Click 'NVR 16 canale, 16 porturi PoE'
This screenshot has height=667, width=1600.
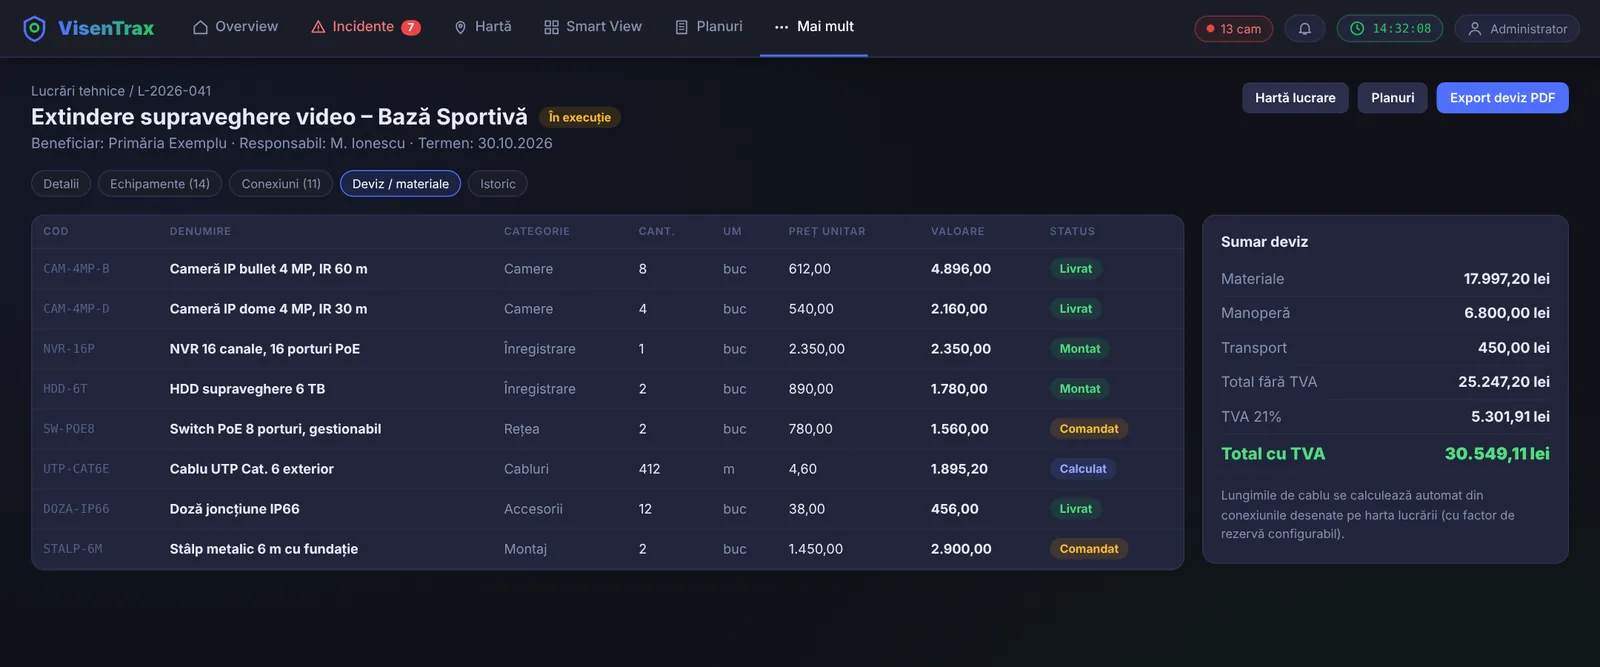click(x=265, y=349)
